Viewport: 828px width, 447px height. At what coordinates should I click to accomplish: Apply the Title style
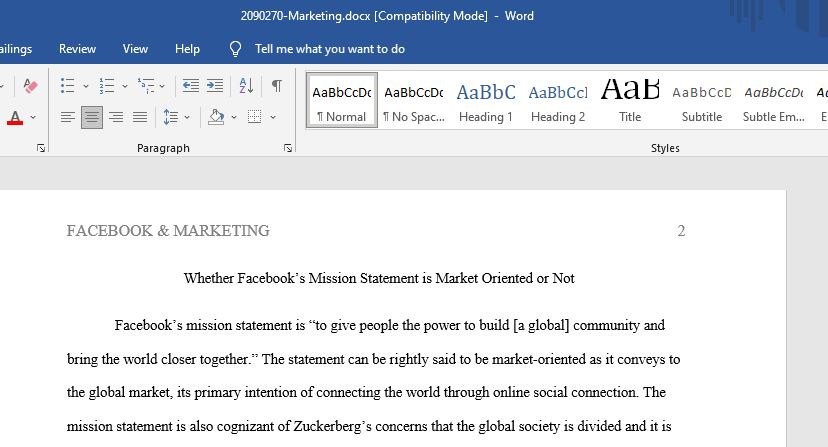pos(630,100)
